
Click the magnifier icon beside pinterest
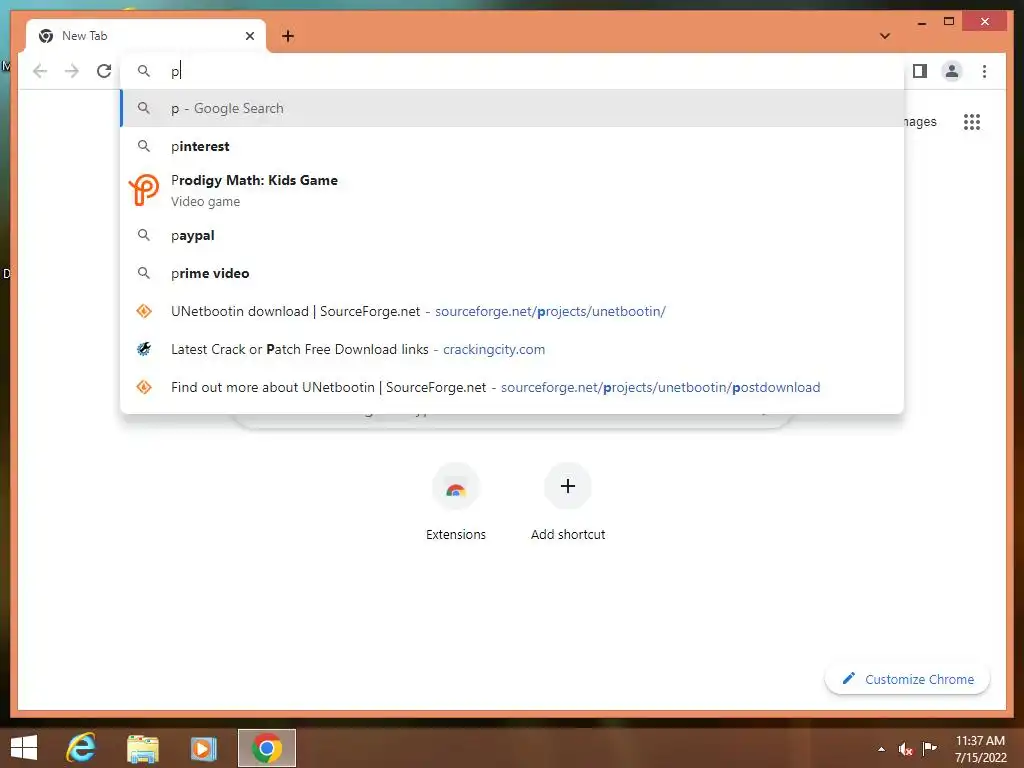pyautogui.click(x=144, y=146)
